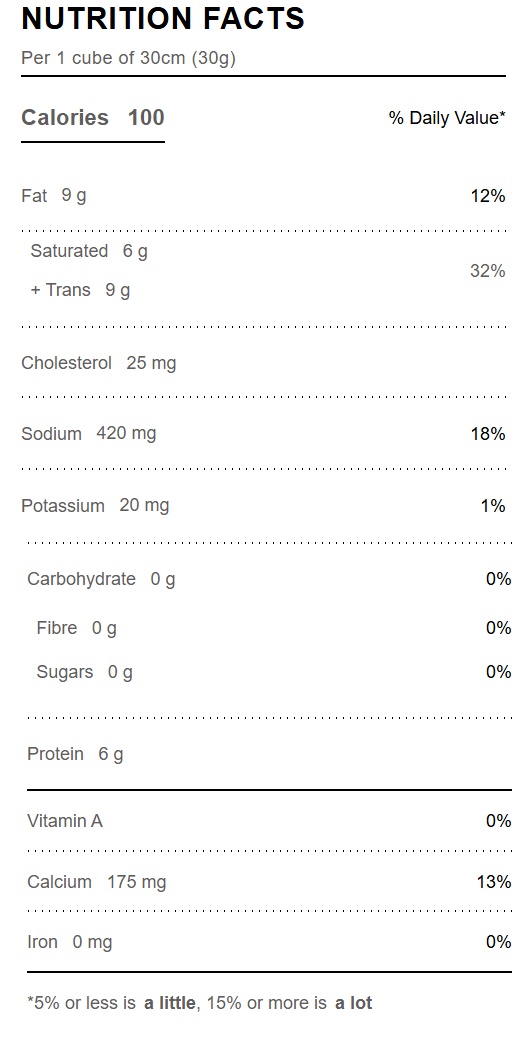Select the serving size text 'Per 1 cube of 30cm (30g)'
The image size is (530, 1040).
point(129,58)
